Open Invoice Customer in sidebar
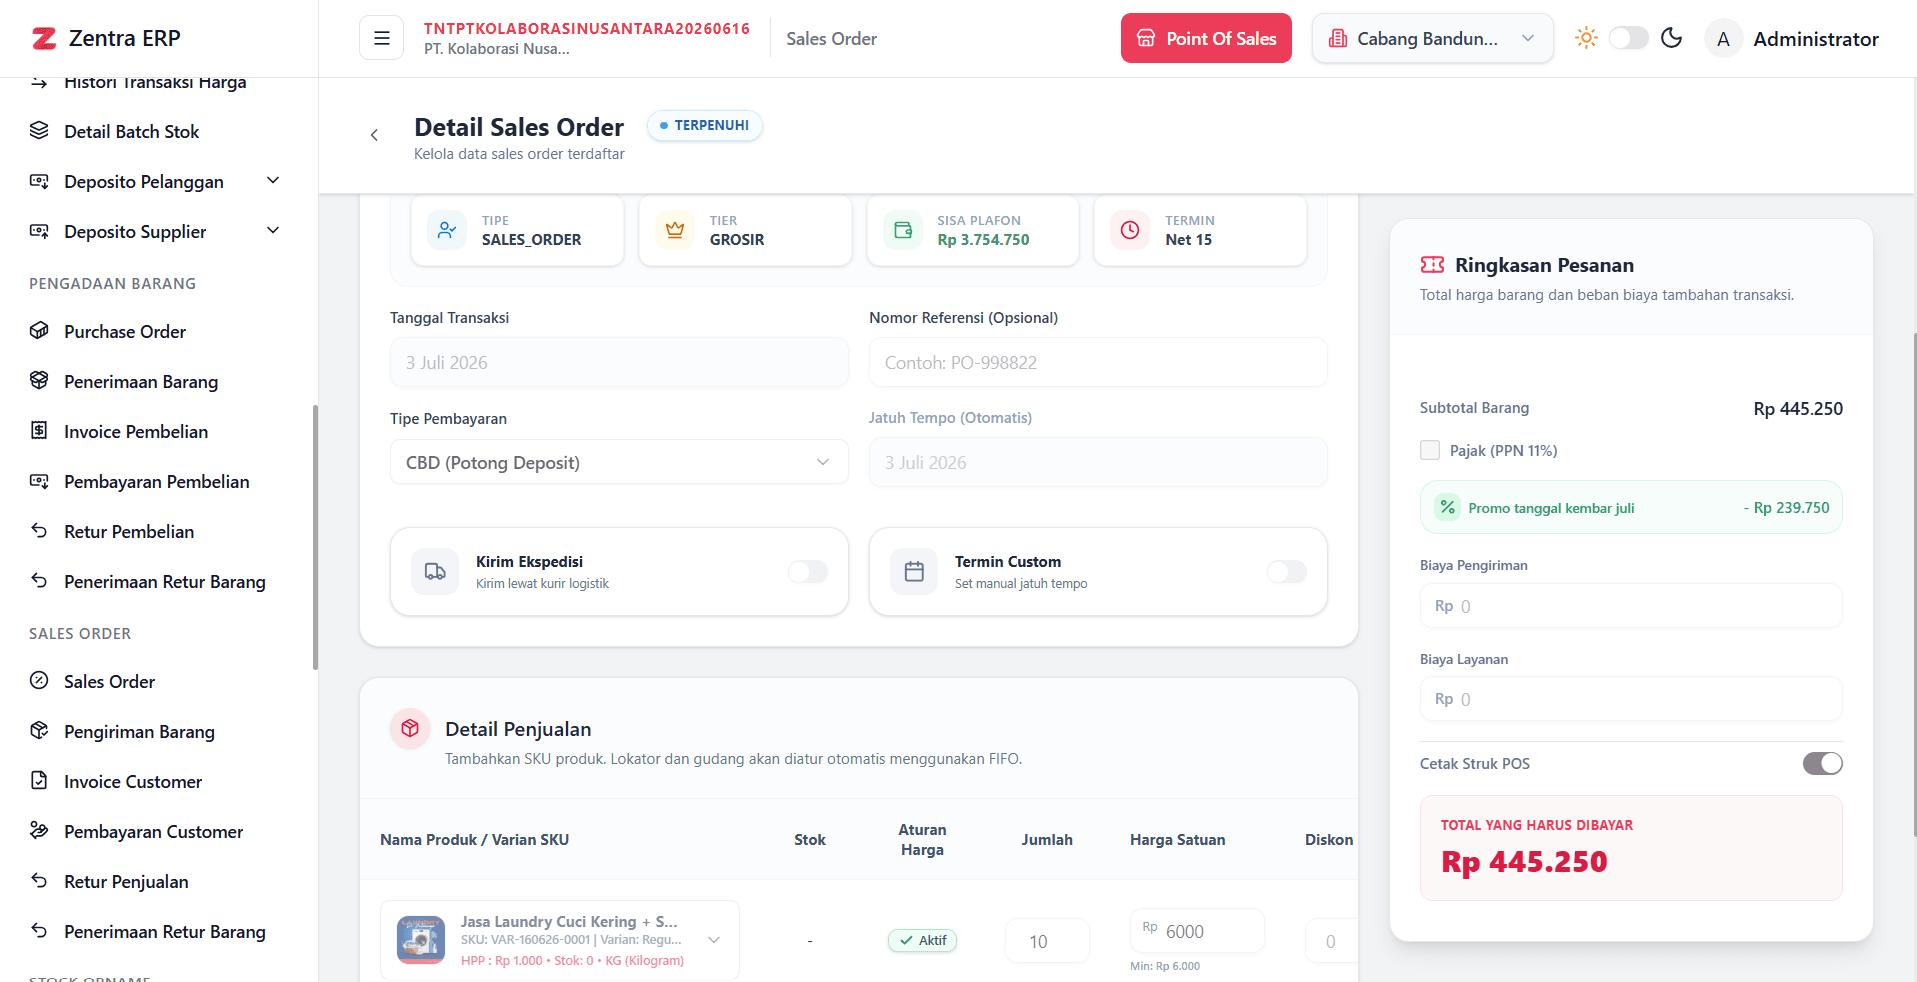Viewport: 1917px width, 982px height. 132,781
